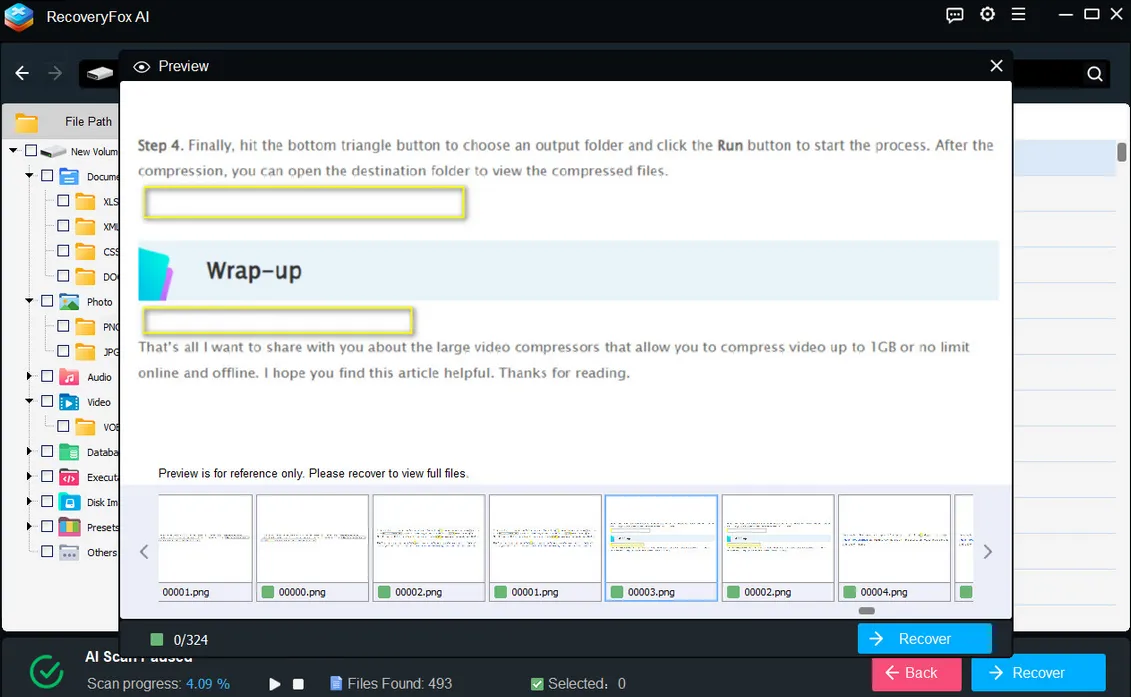Click the search magnifier icon
This screenshot has height=697, width=1131.
[x=1094, y=74]
